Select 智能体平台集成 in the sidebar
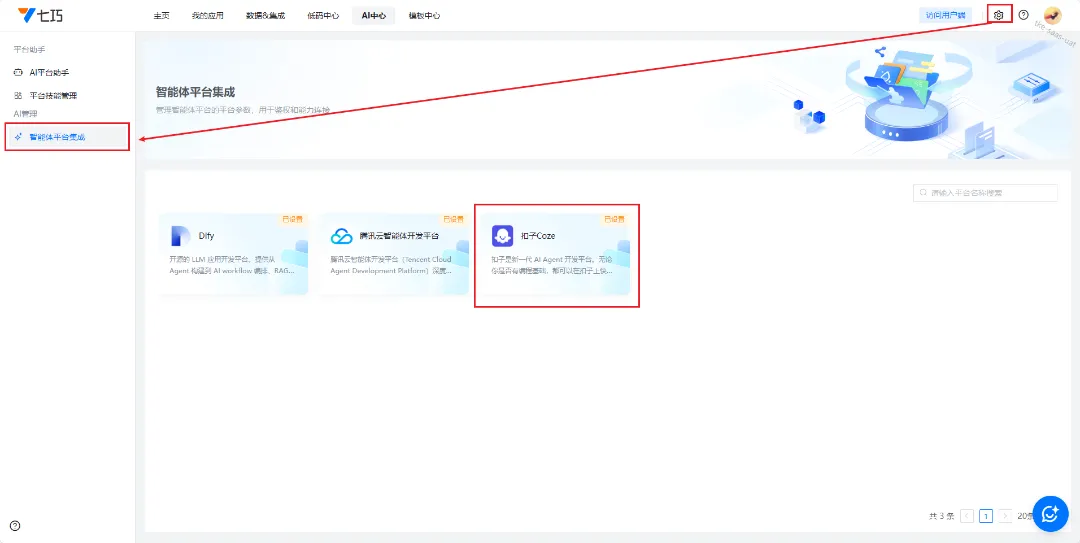 [57, 137]
